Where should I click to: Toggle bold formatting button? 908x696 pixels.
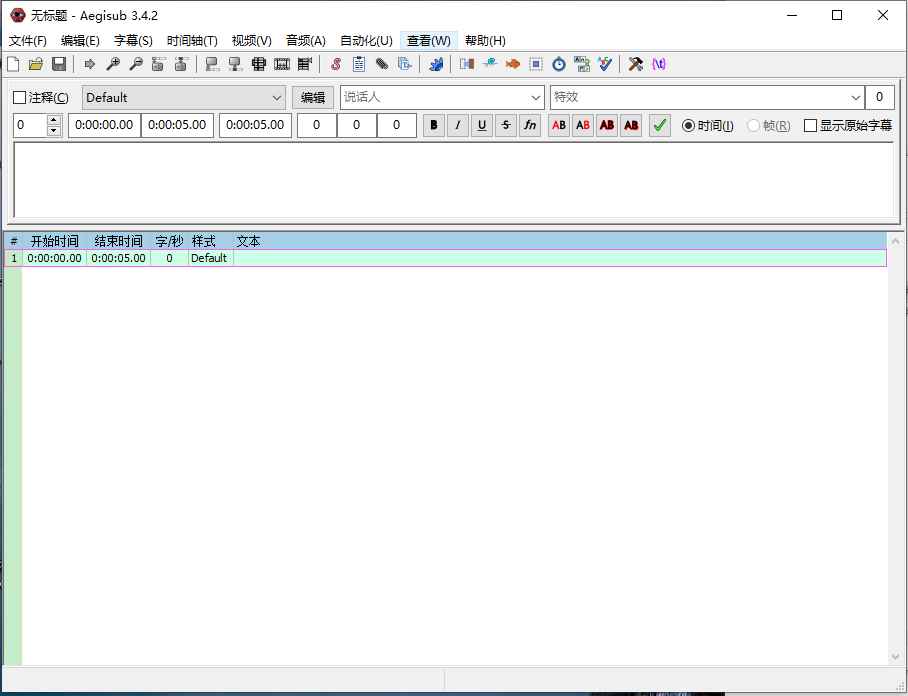click(x=433, y=125)
